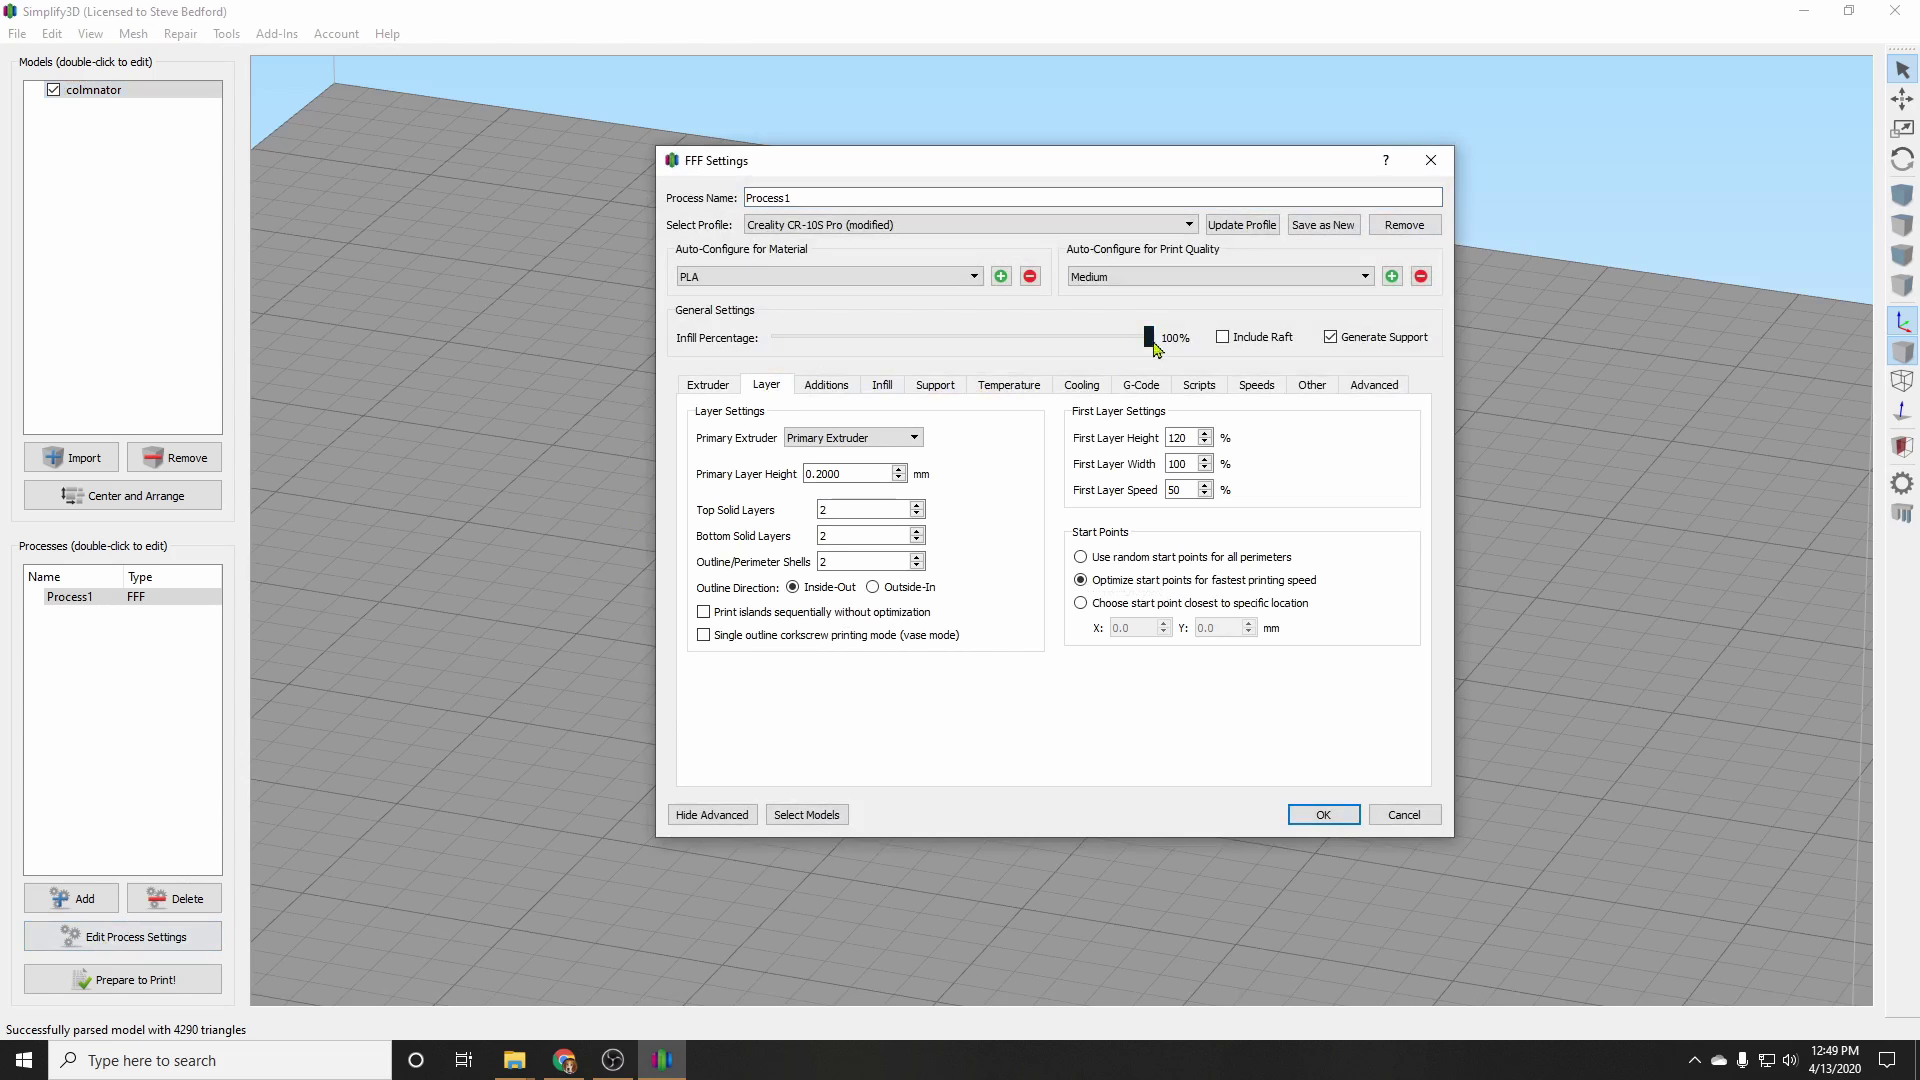Click Select Models button

(806, 815)
